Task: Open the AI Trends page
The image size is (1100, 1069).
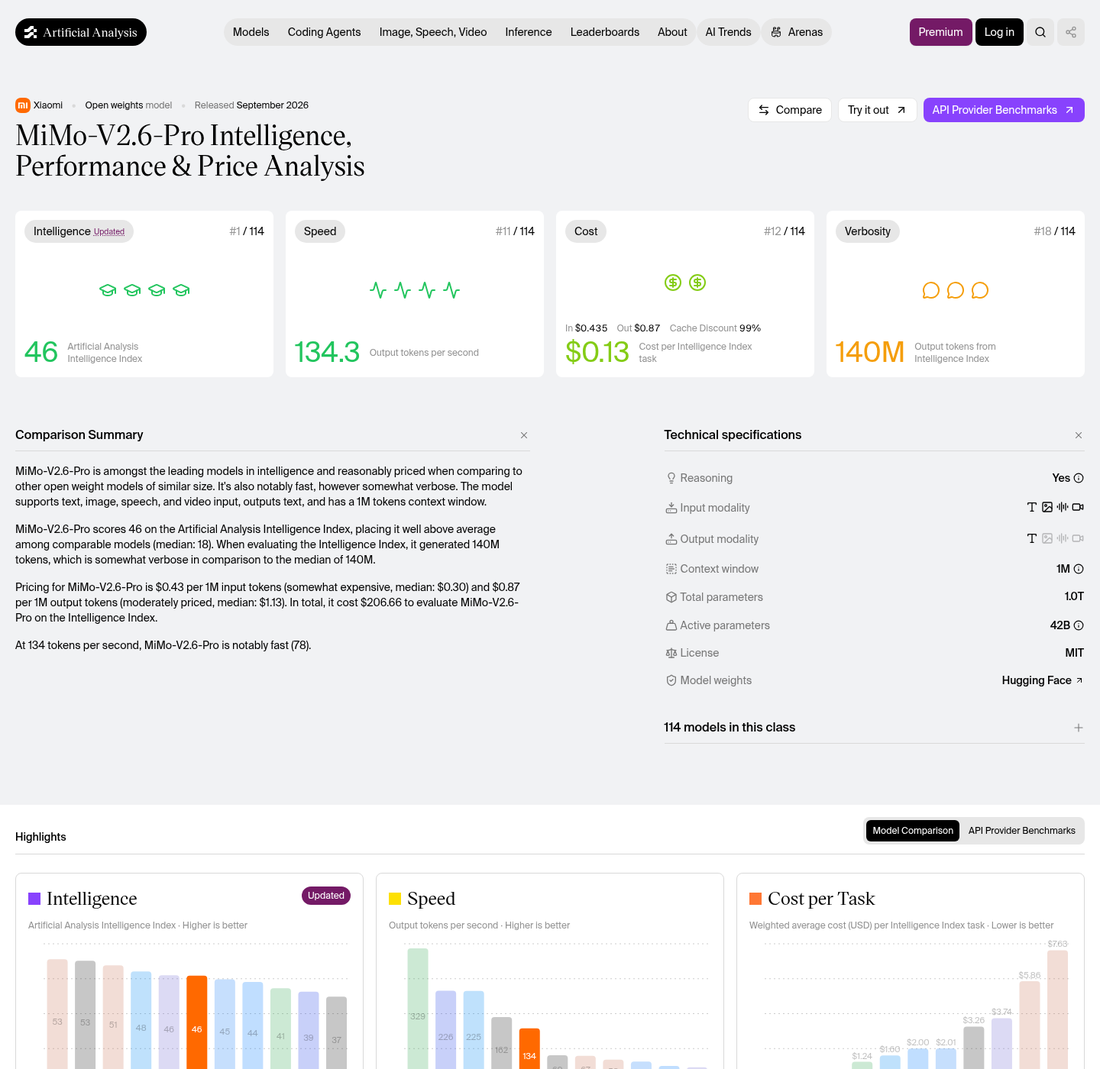Action: point(728,32)
